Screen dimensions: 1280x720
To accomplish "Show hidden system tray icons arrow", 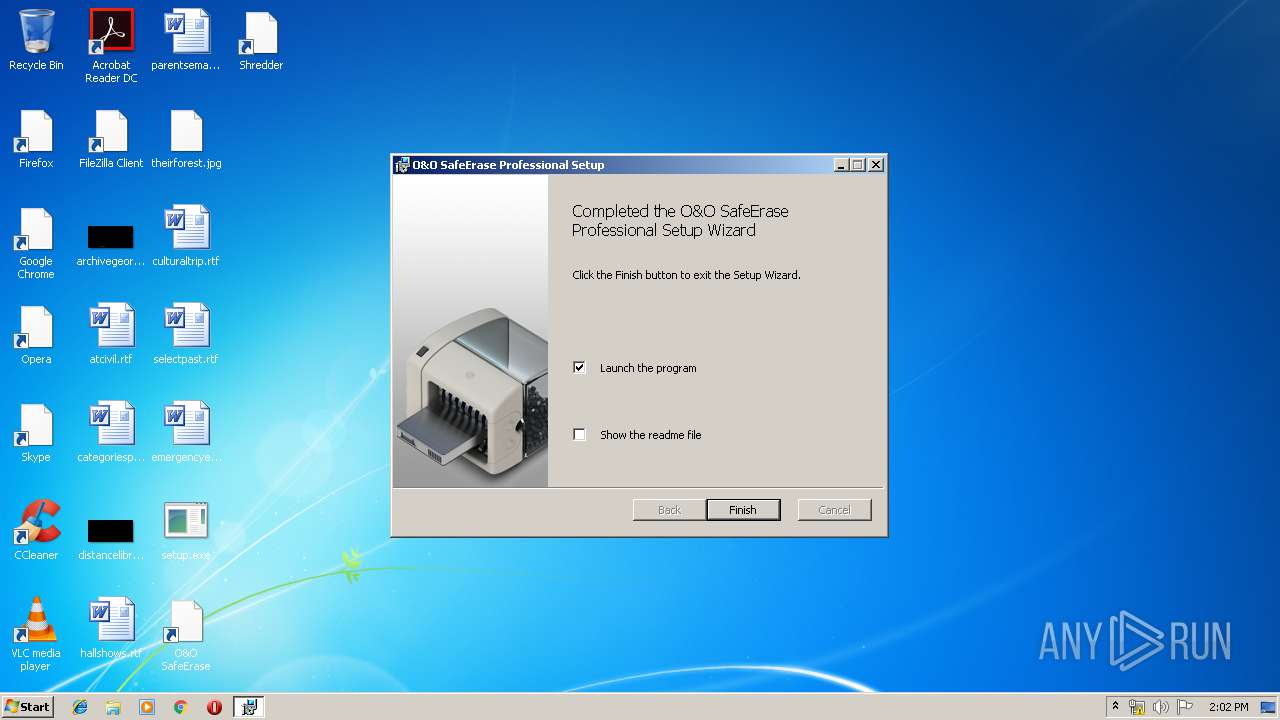I will [x=1115, y=707].
